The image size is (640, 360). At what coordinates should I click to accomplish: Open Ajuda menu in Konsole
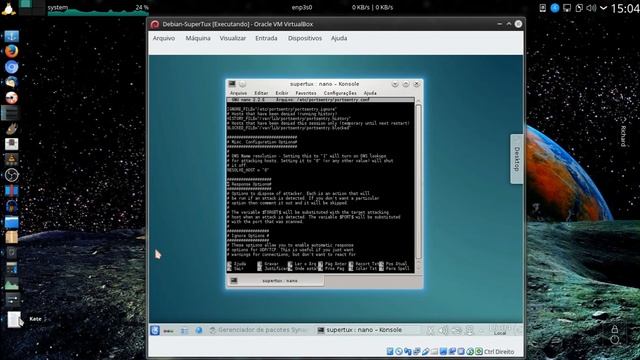[370, 93]
